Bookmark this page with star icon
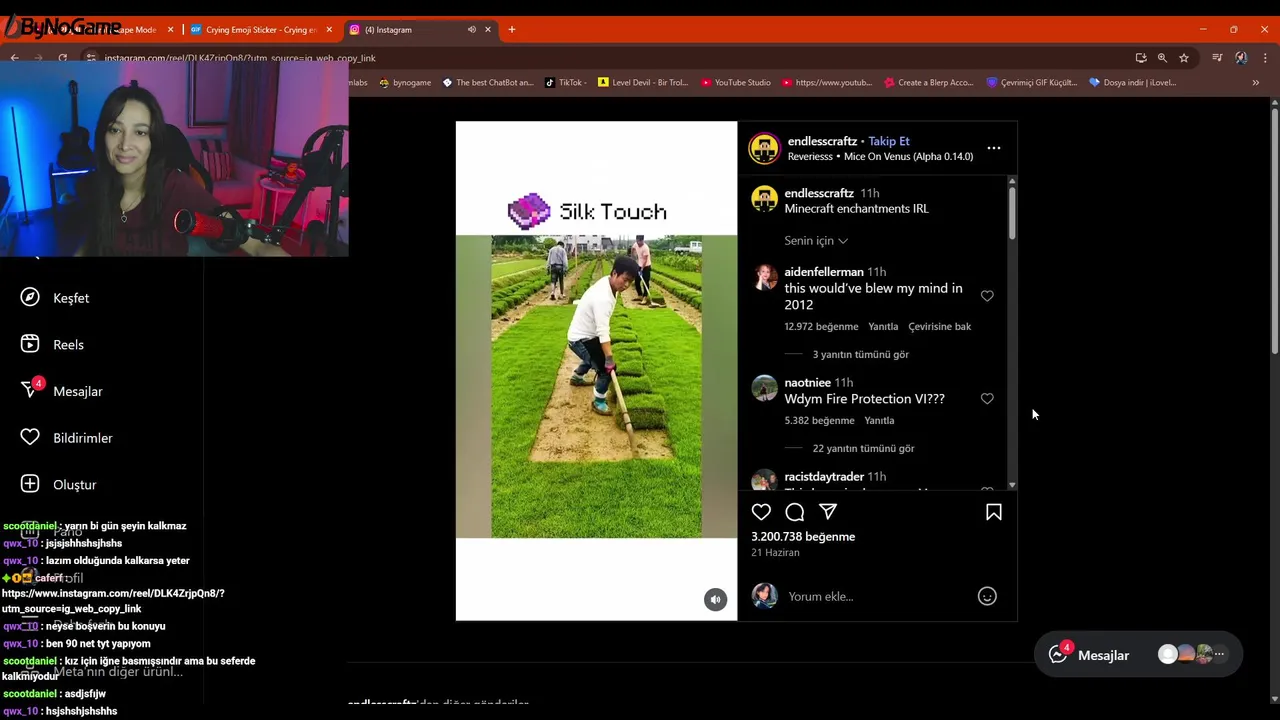 (1184, 58)
